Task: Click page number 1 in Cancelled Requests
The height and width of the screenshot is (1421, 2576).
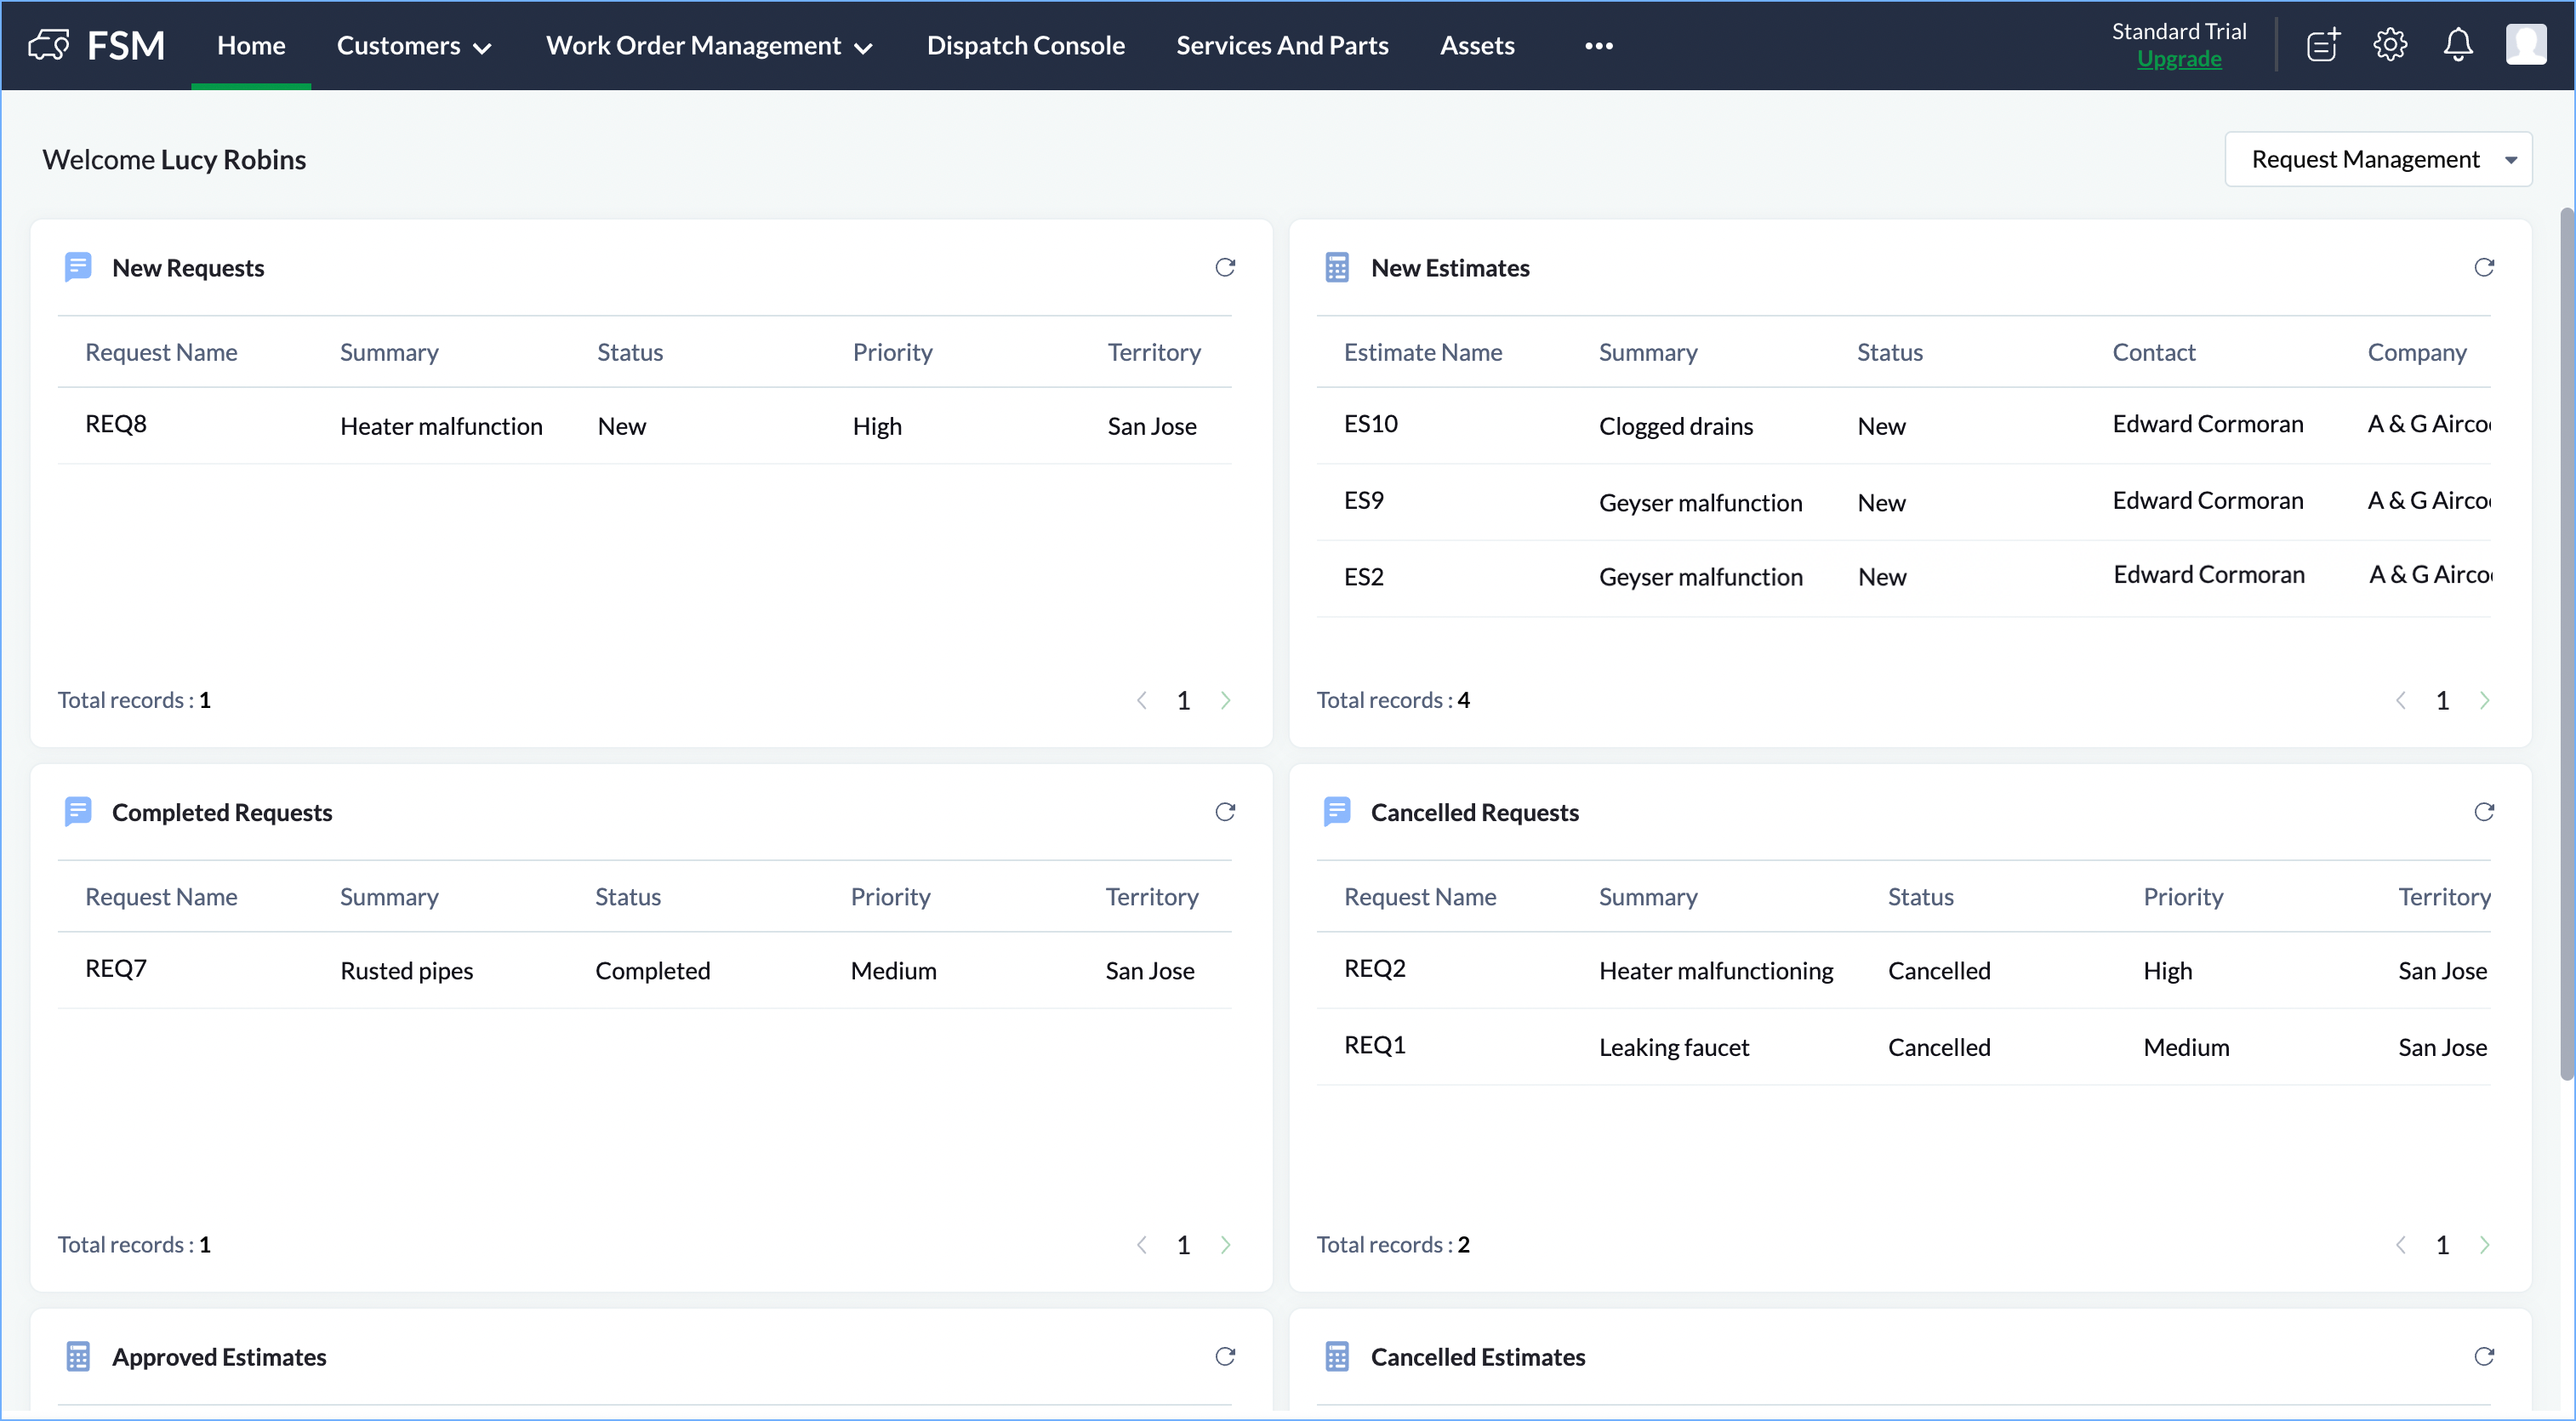Action: 2442,1244
